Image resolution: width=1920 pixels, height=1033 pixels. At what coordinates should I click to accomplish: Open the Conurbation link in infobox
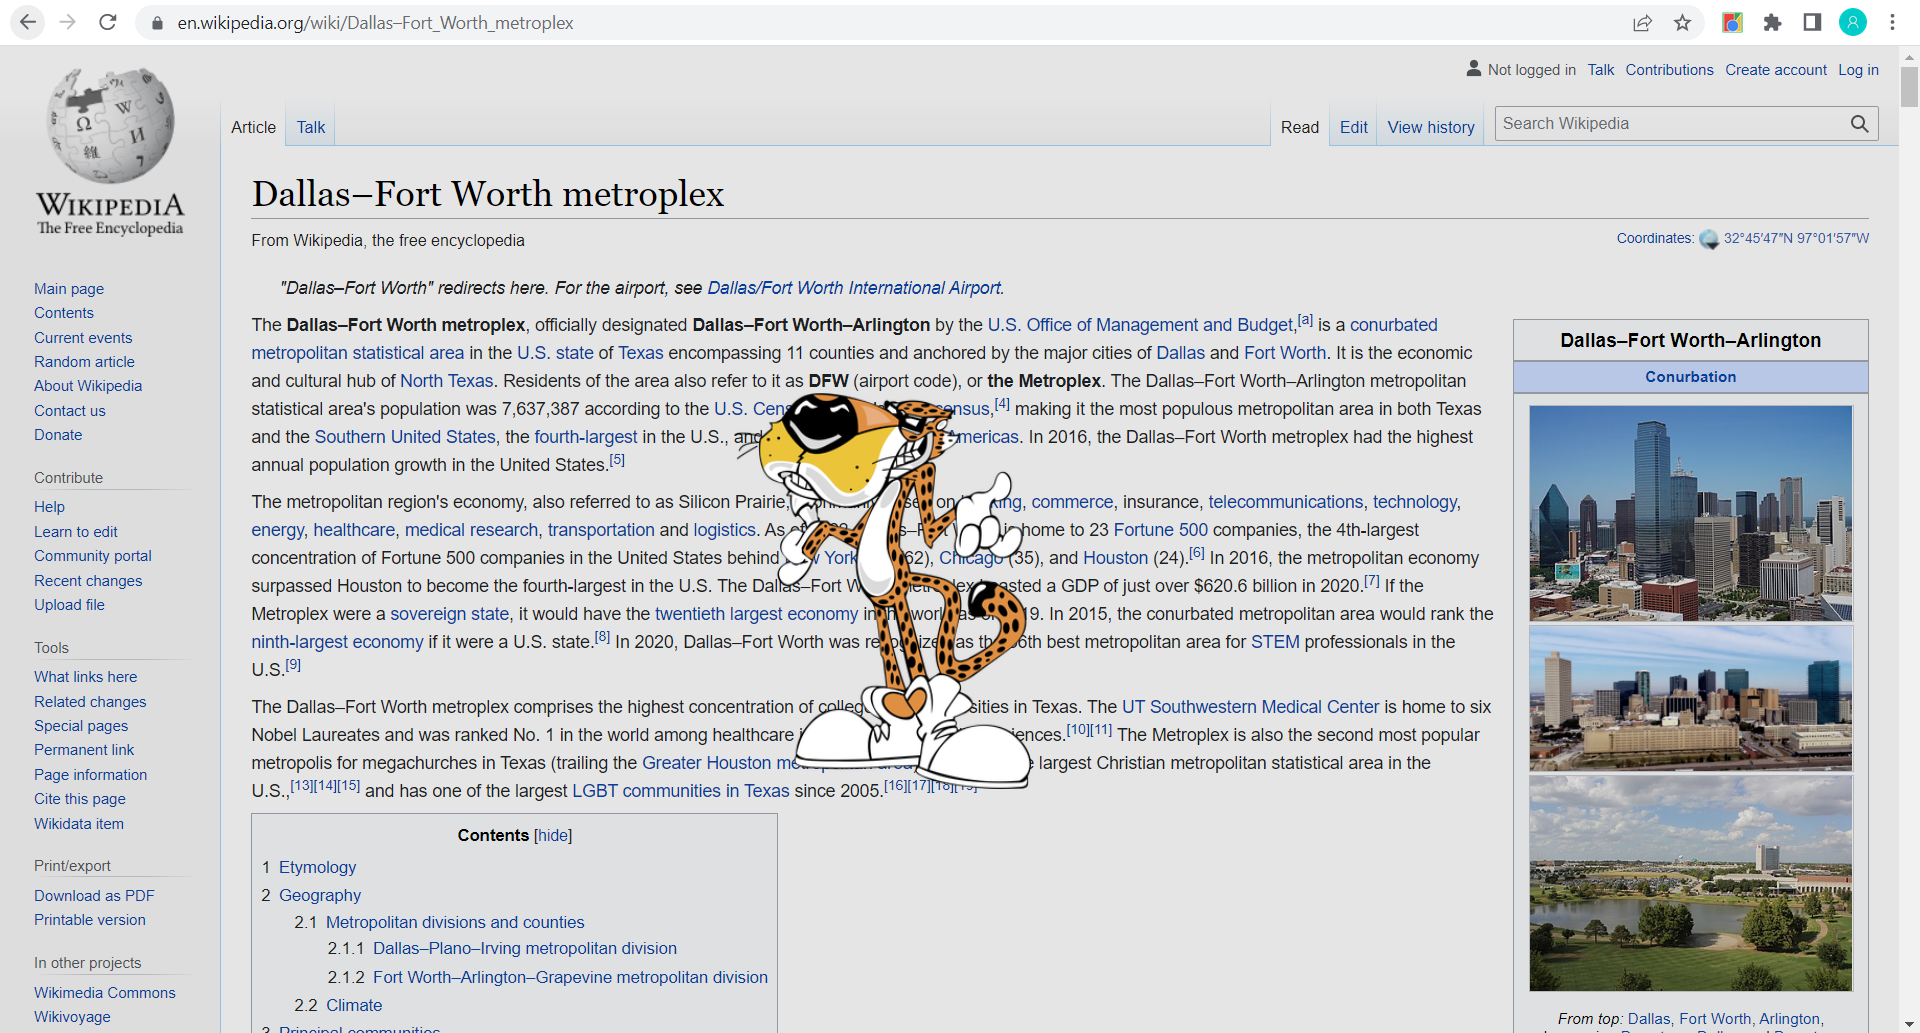pos(1691,377)
